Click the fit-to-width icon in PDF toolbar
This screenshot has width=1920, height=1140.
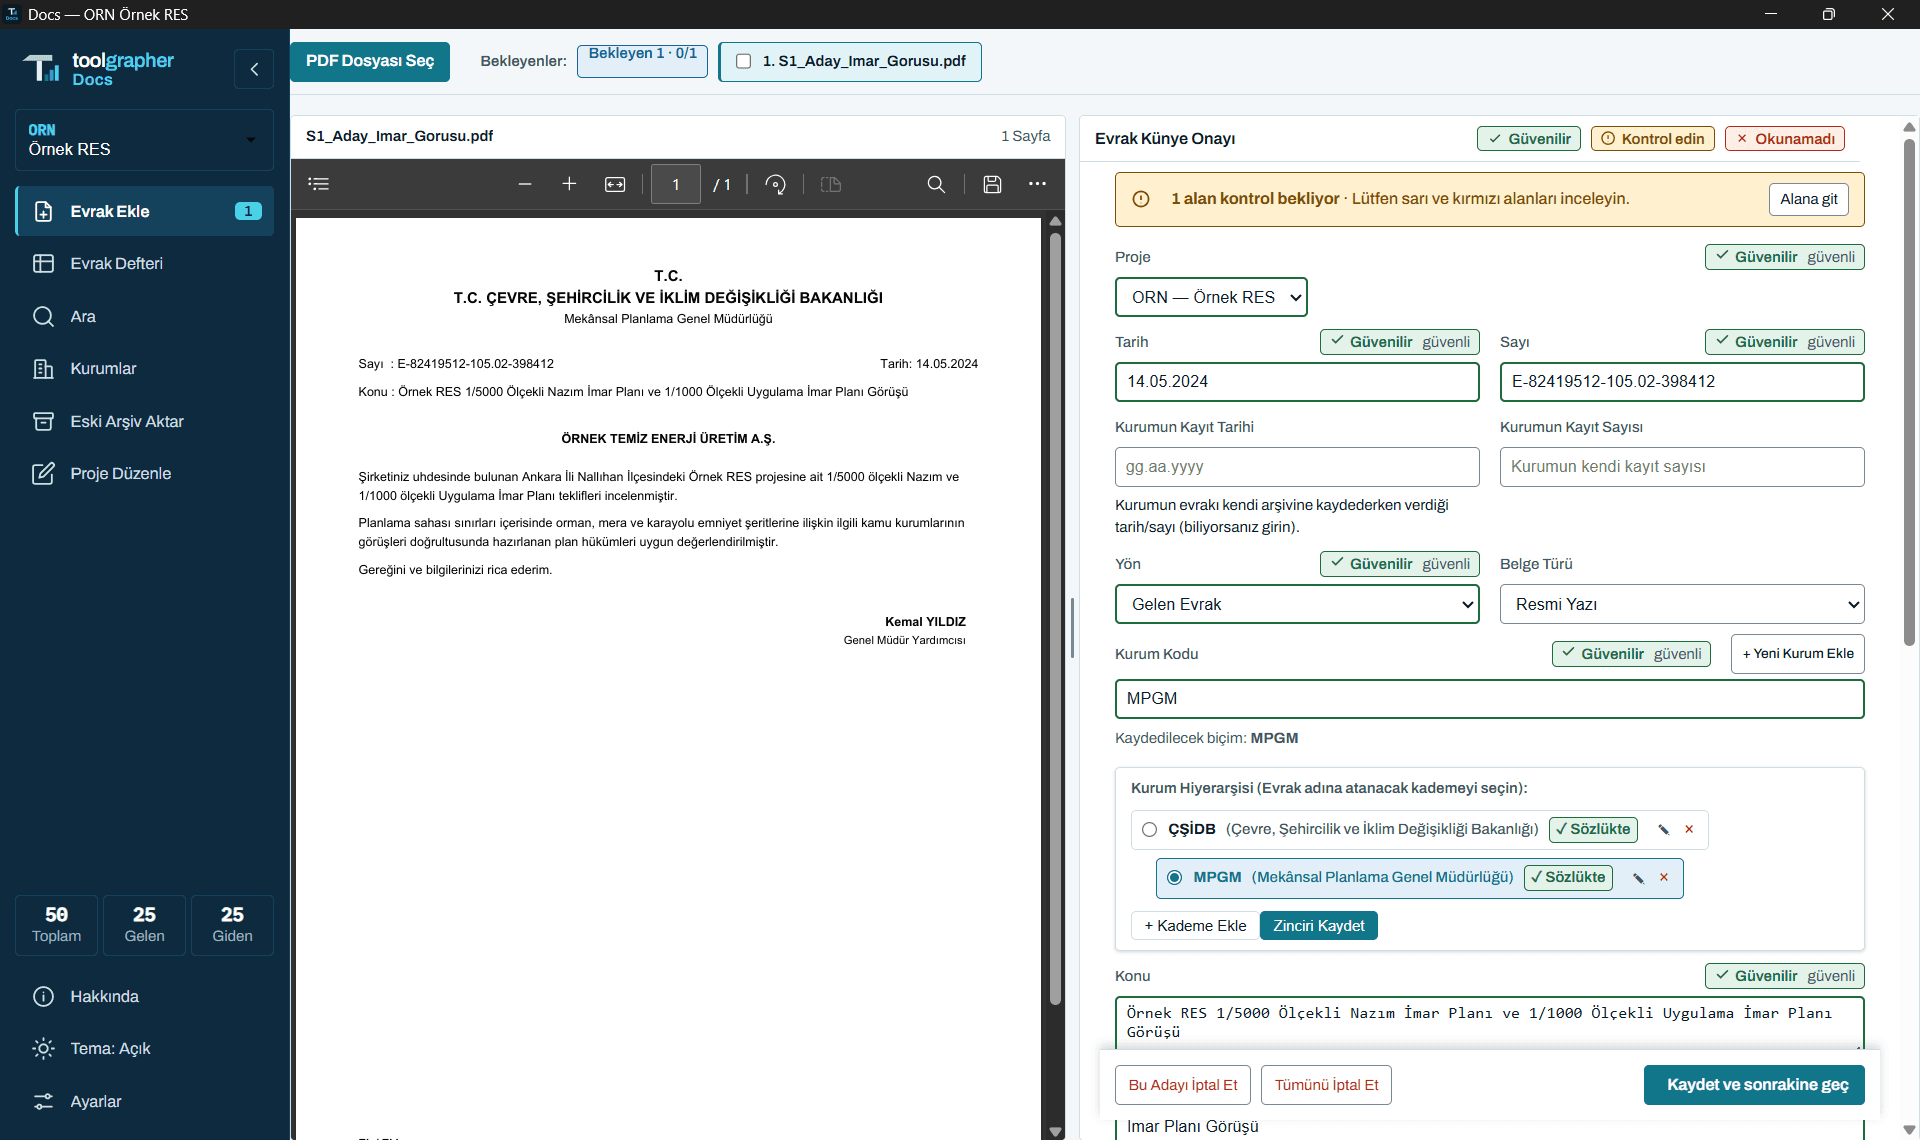(x=615, y=184)
